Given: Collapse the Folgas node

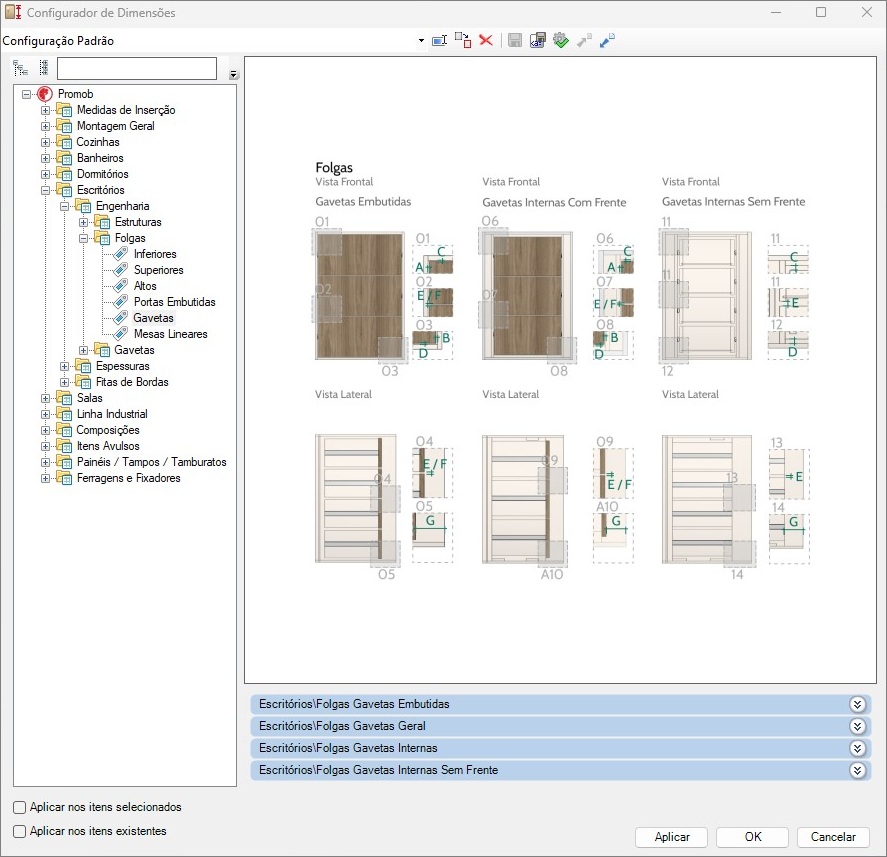Looking at the screenshot, I should pyautogui.click(x=83, y=238).
